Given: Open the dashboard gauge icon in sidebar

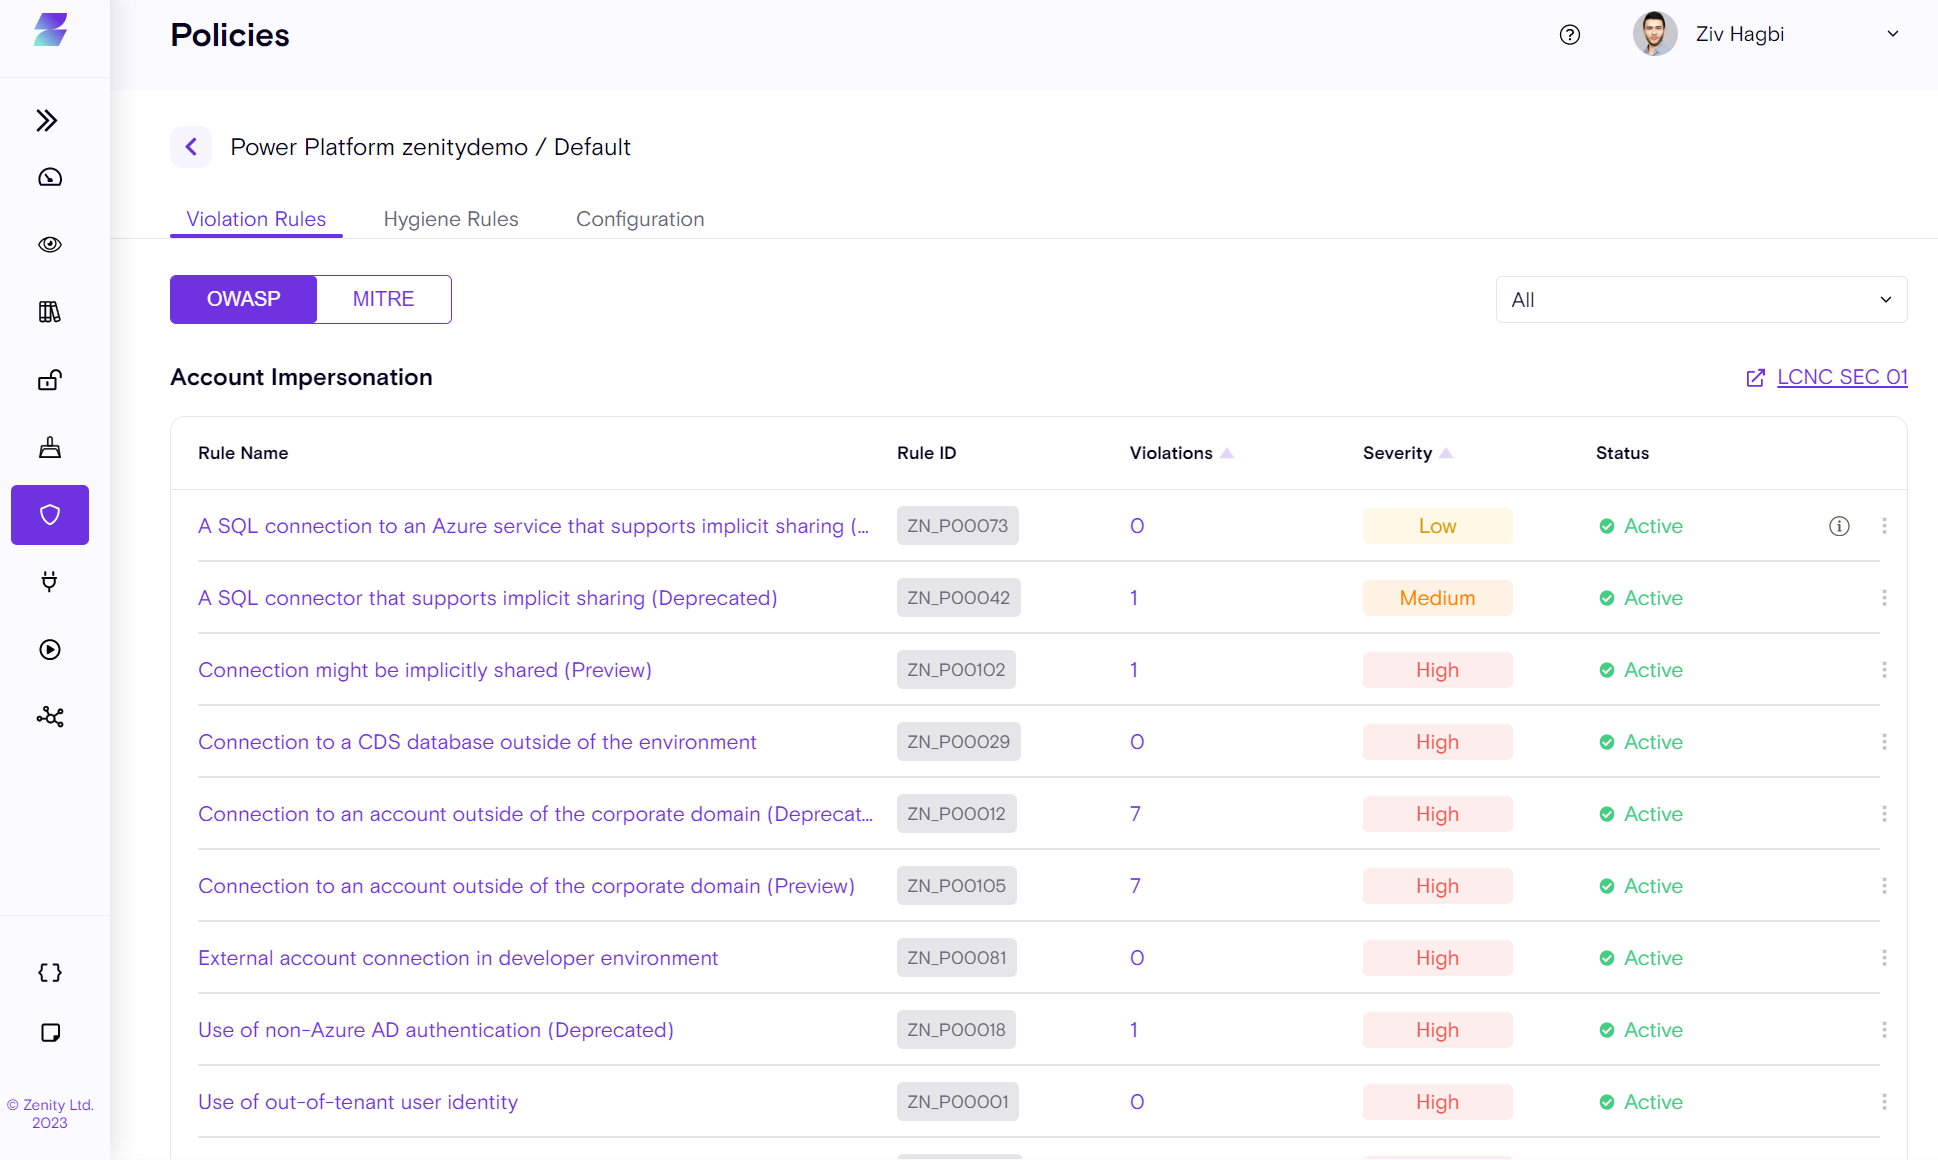Looking at the screenshot, I should 50,178.
